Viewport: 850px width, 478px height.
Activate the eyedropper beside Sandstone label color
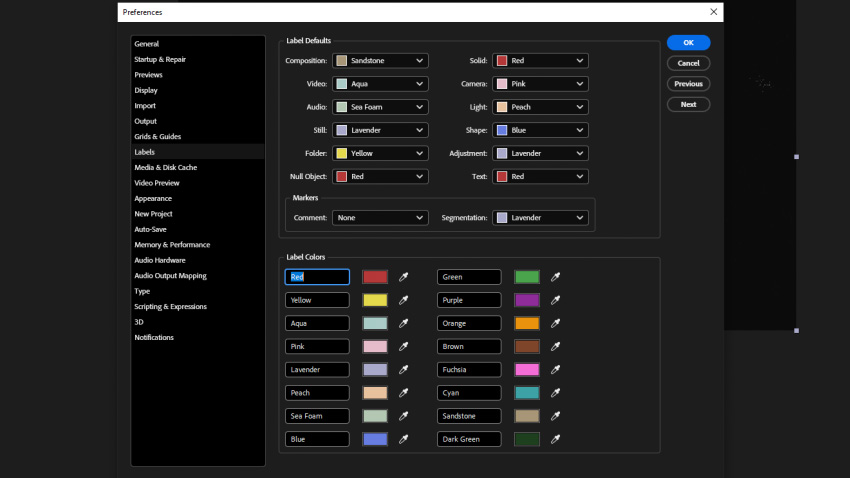point(556,416)
